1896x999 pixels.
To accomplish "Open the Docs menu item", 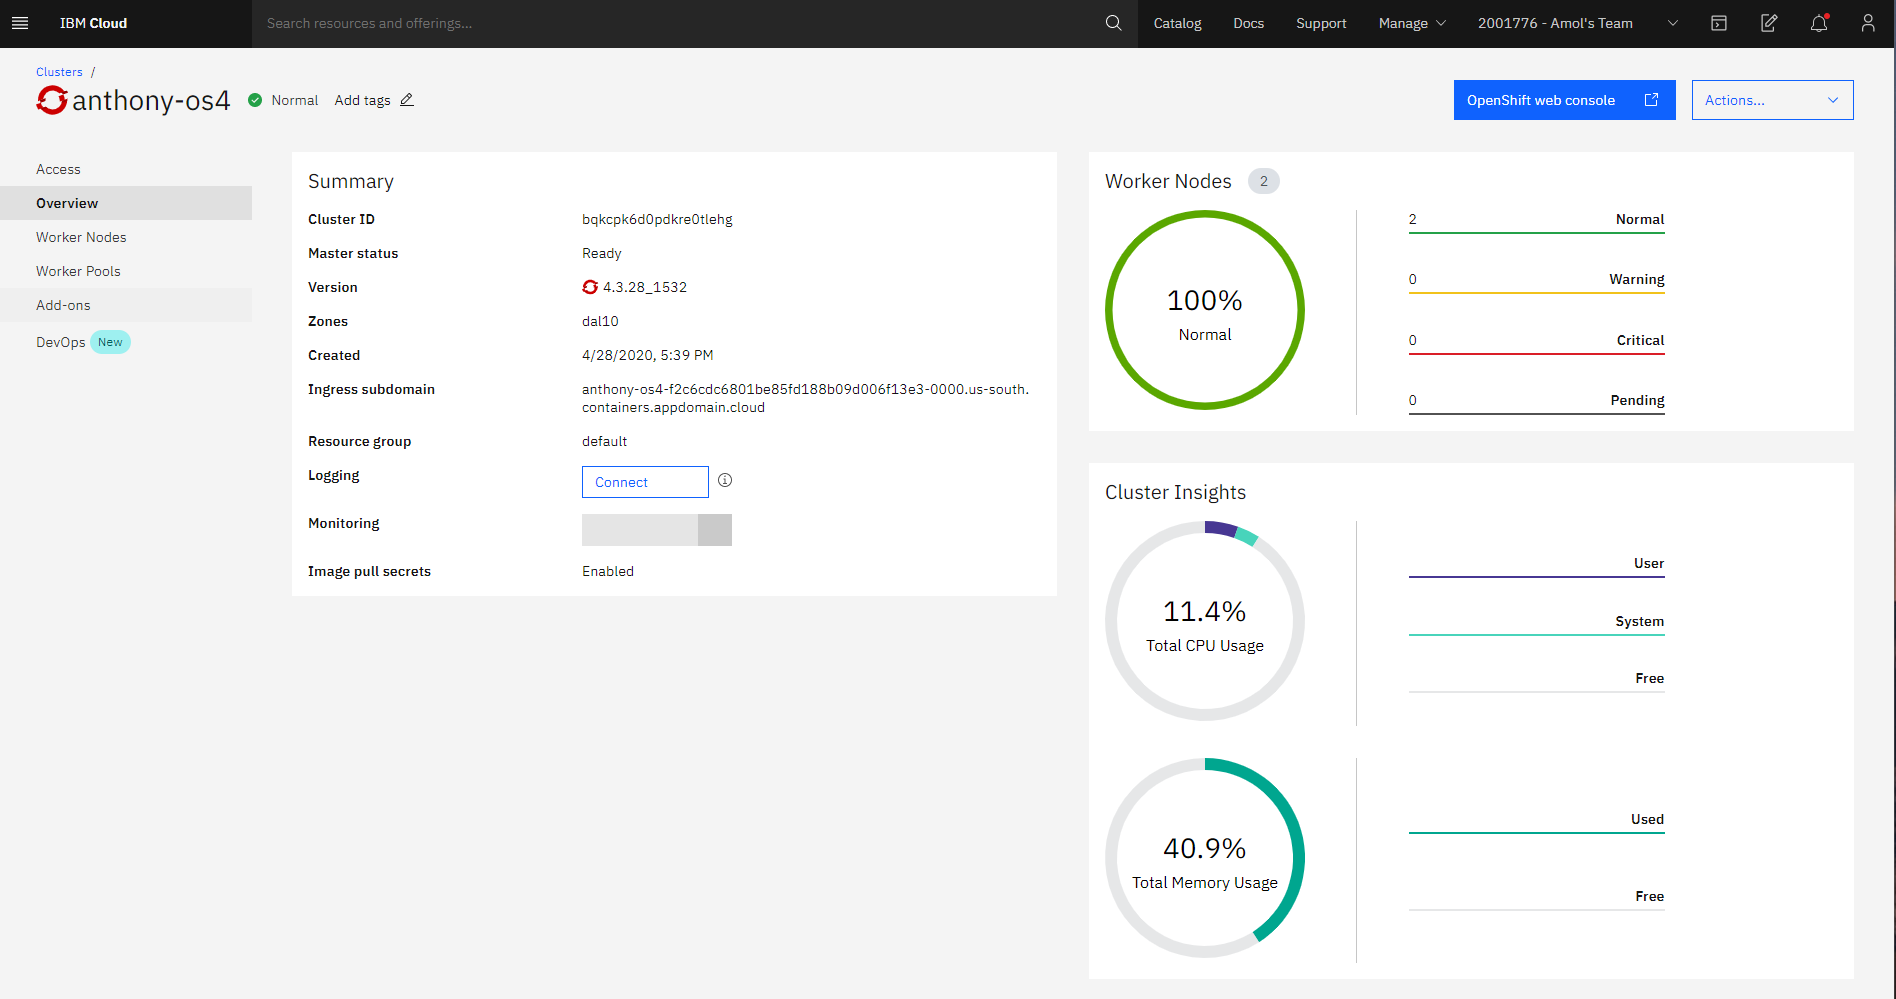I will point(1248,23).
